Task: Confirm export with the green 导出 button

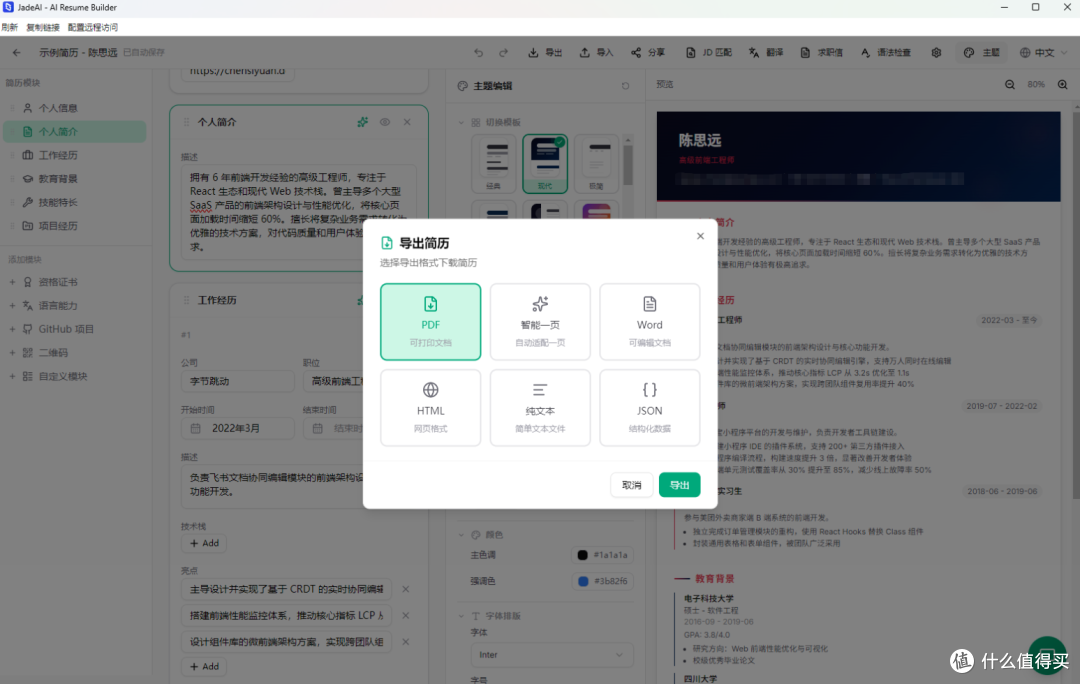Action: pos(679,485)
